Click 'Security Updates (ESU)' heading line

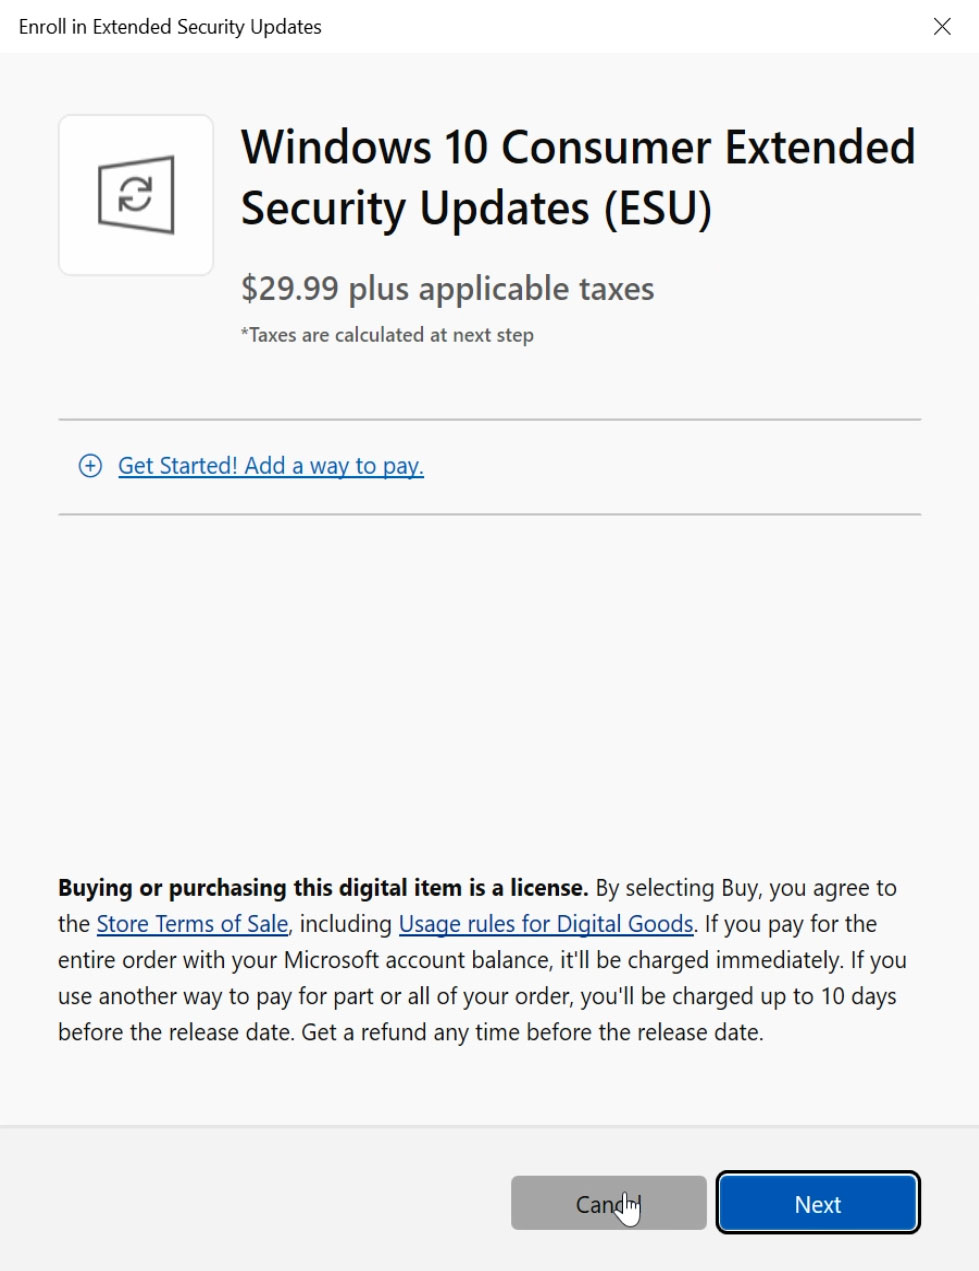point(476,209)
